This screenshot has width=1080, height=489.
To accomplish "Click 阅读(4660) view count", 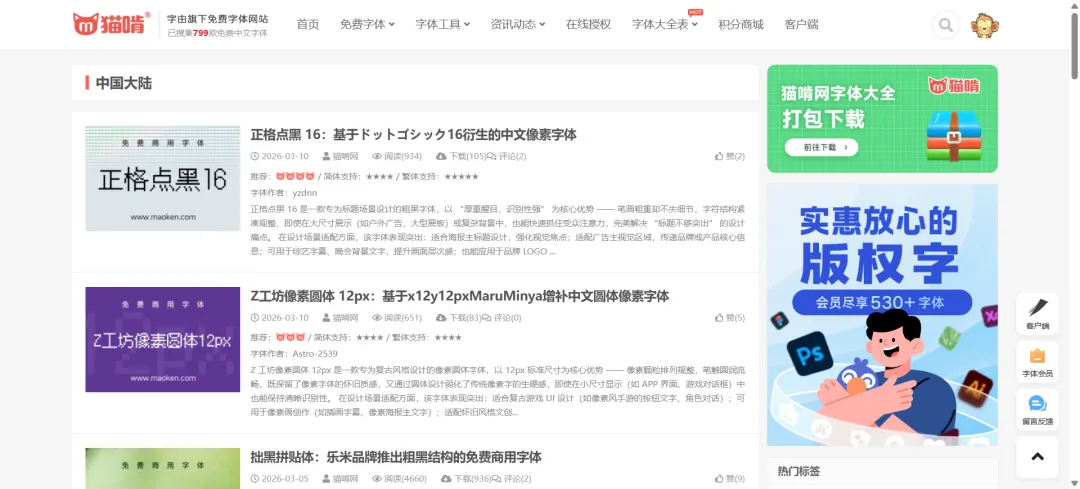I will point(399,479).
